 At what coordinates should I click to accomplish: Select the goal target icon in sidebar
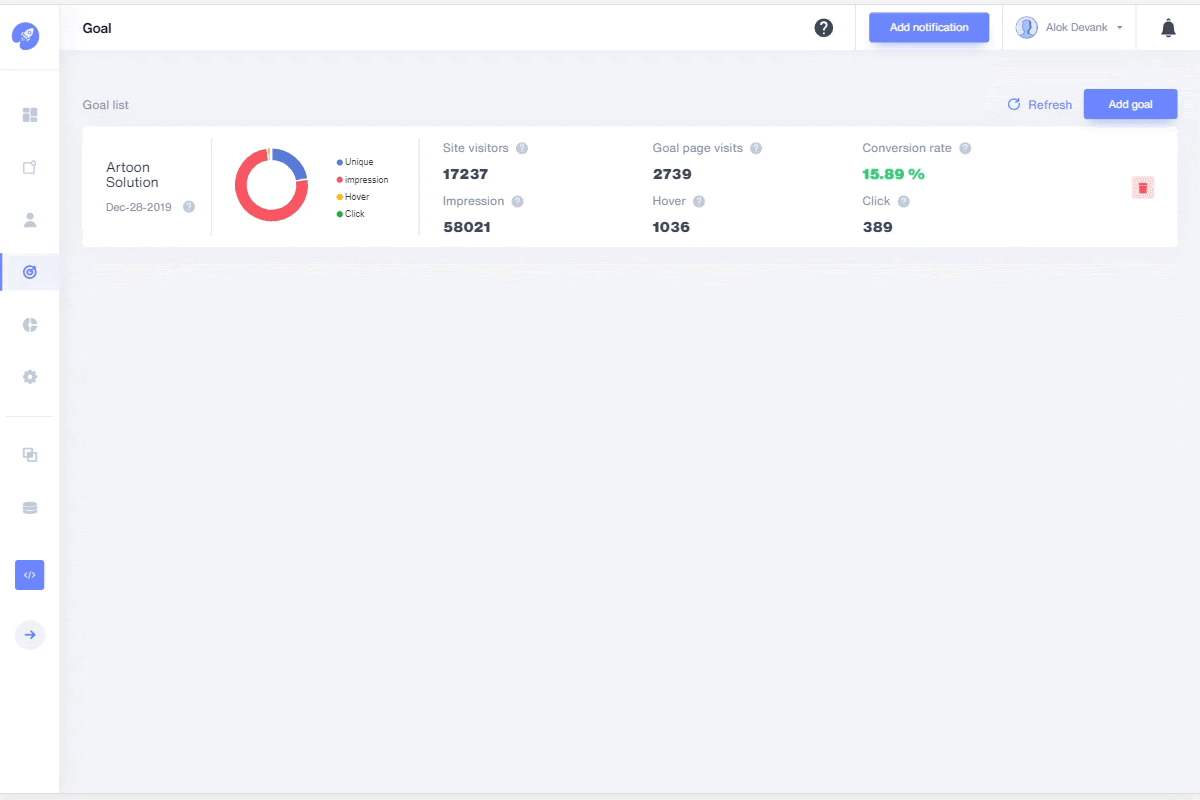pyautogui.click(x=30, y=272)
